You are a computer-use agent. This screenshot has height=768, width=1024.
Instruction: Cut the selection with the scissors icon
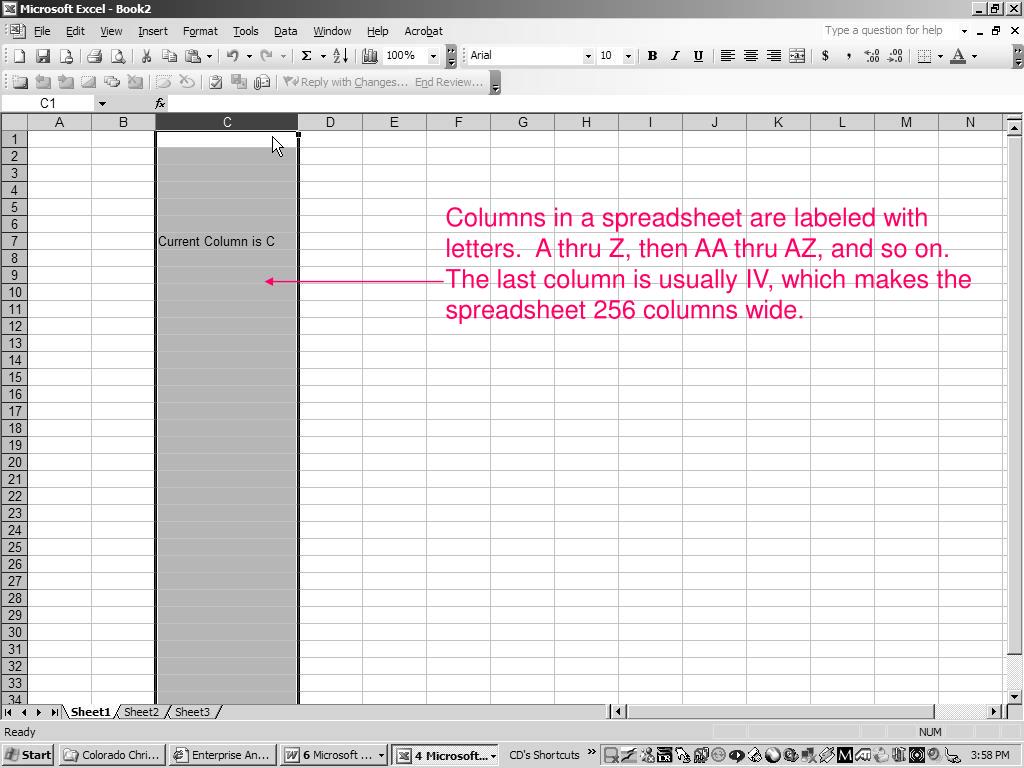[146, 56]
